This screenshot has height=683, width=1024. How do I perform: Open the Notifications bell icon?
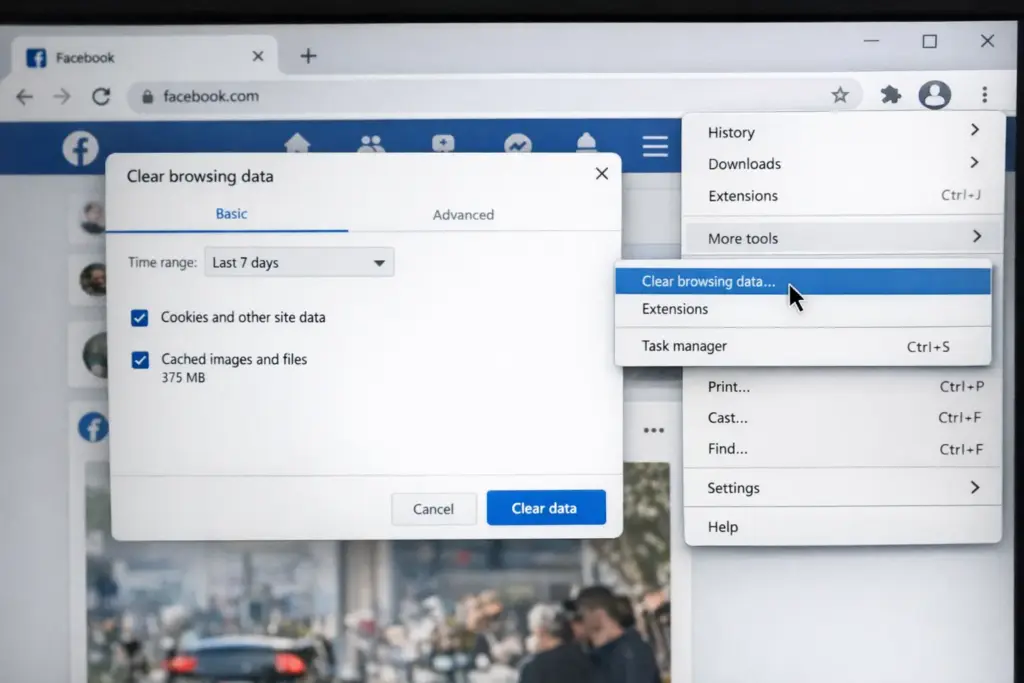[x=586, y=144]
